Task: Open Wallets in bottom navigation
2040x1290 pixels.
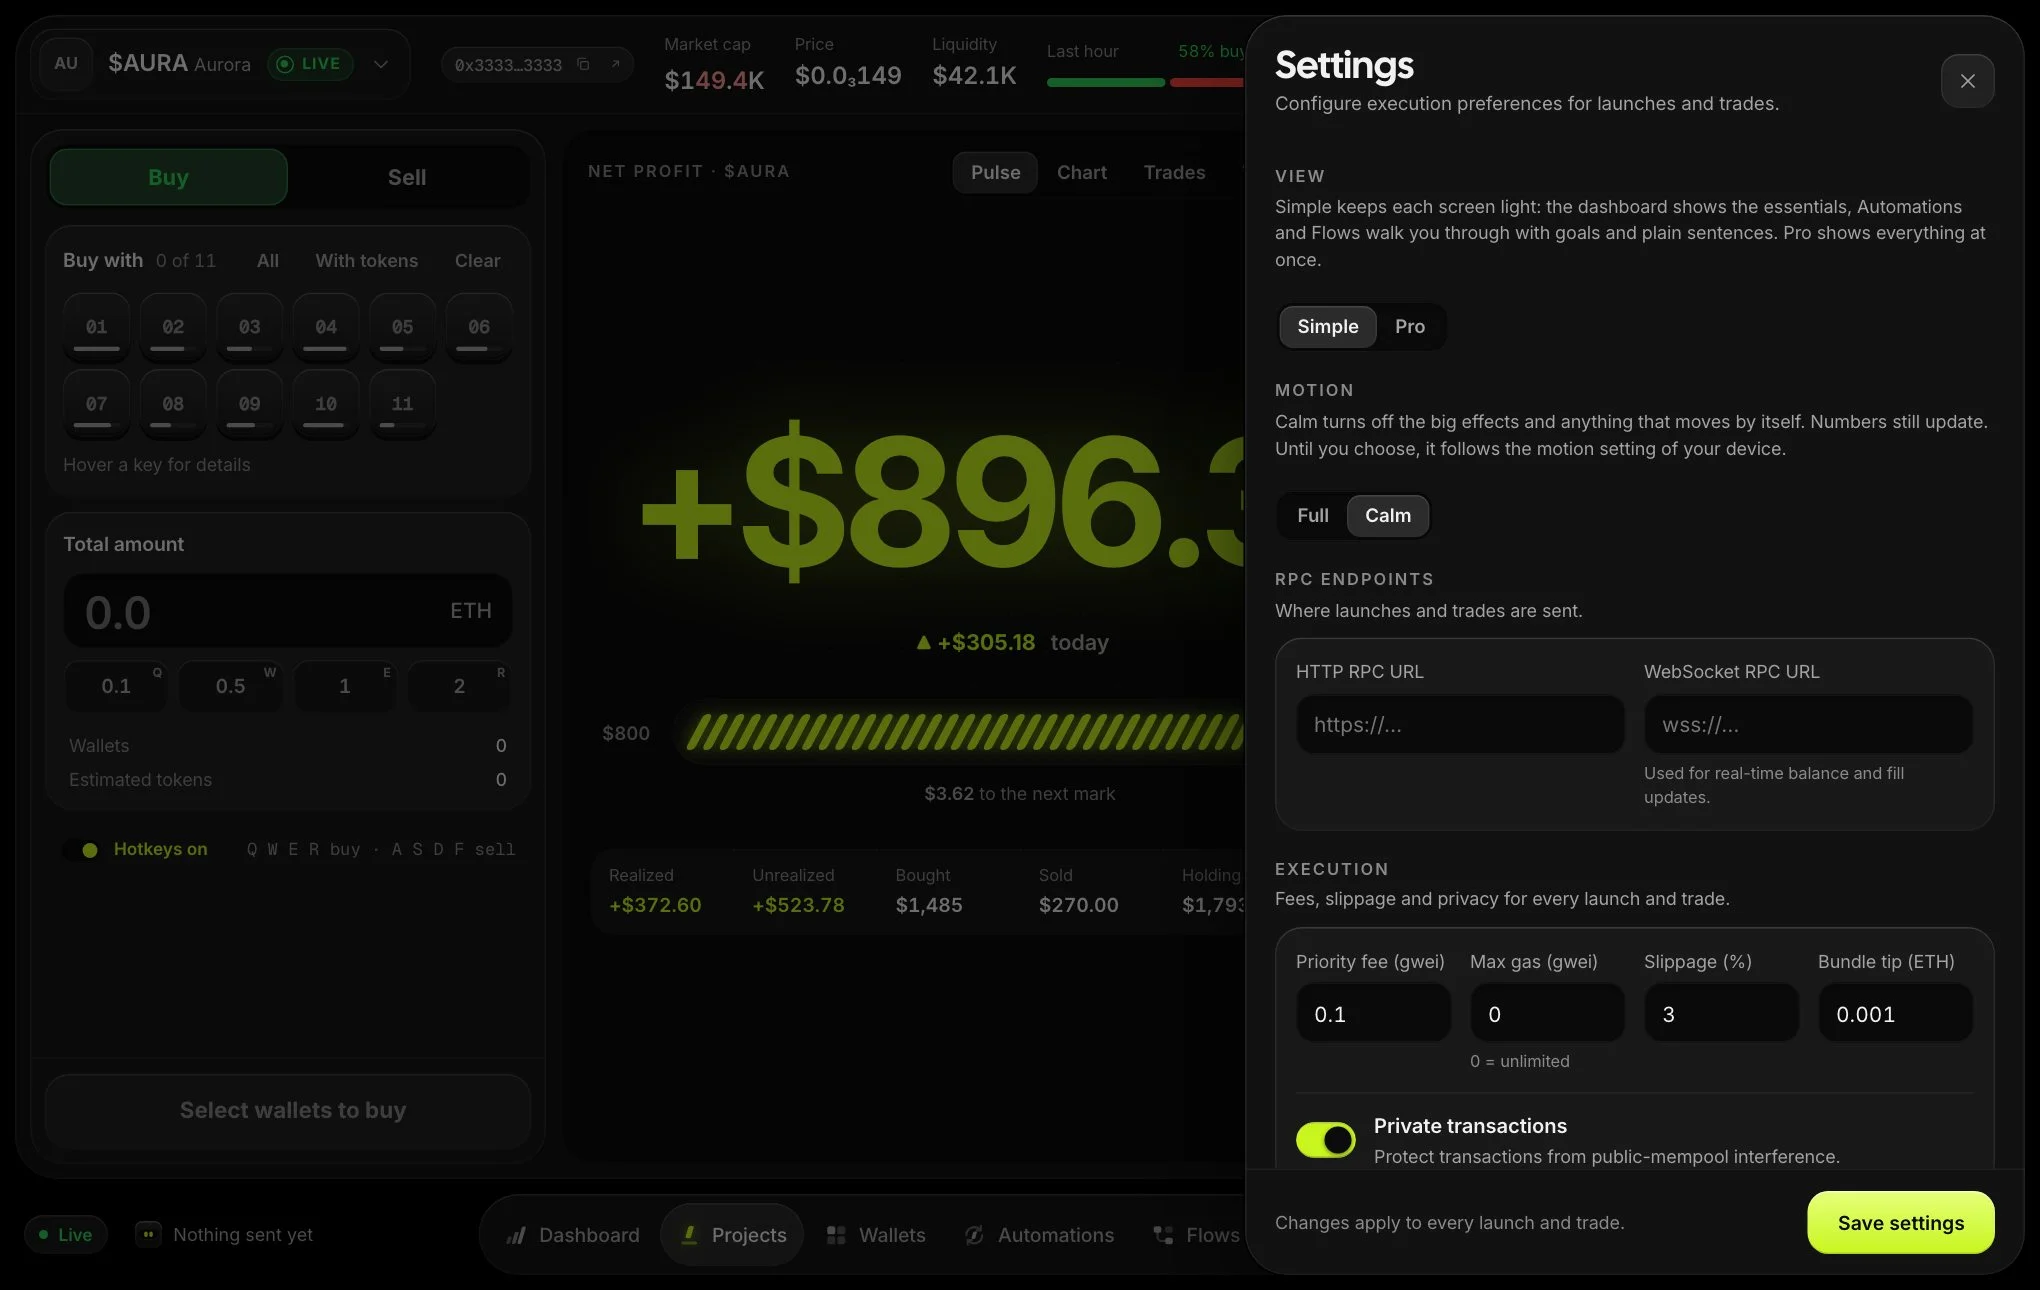Action: (x=876, y=1235)
